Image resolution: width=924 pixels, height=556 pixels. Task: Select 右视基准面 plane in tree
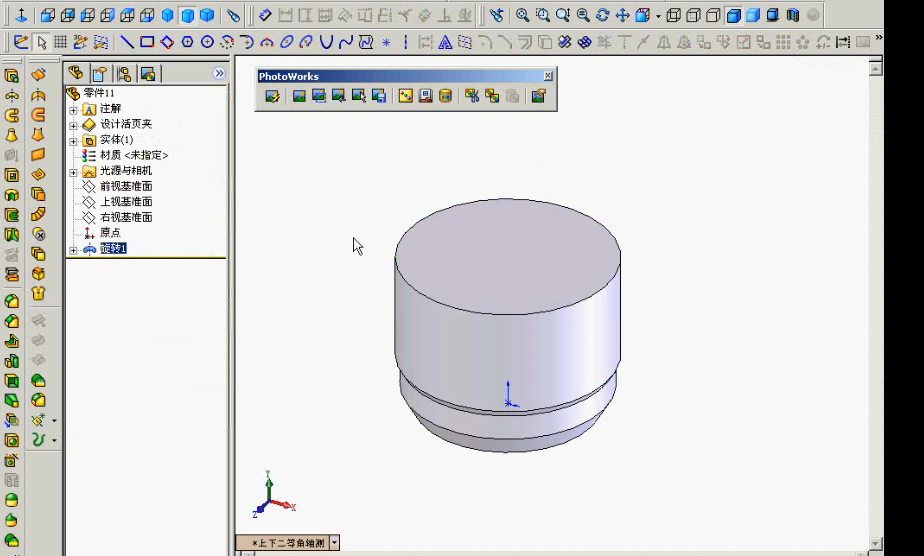126,217
